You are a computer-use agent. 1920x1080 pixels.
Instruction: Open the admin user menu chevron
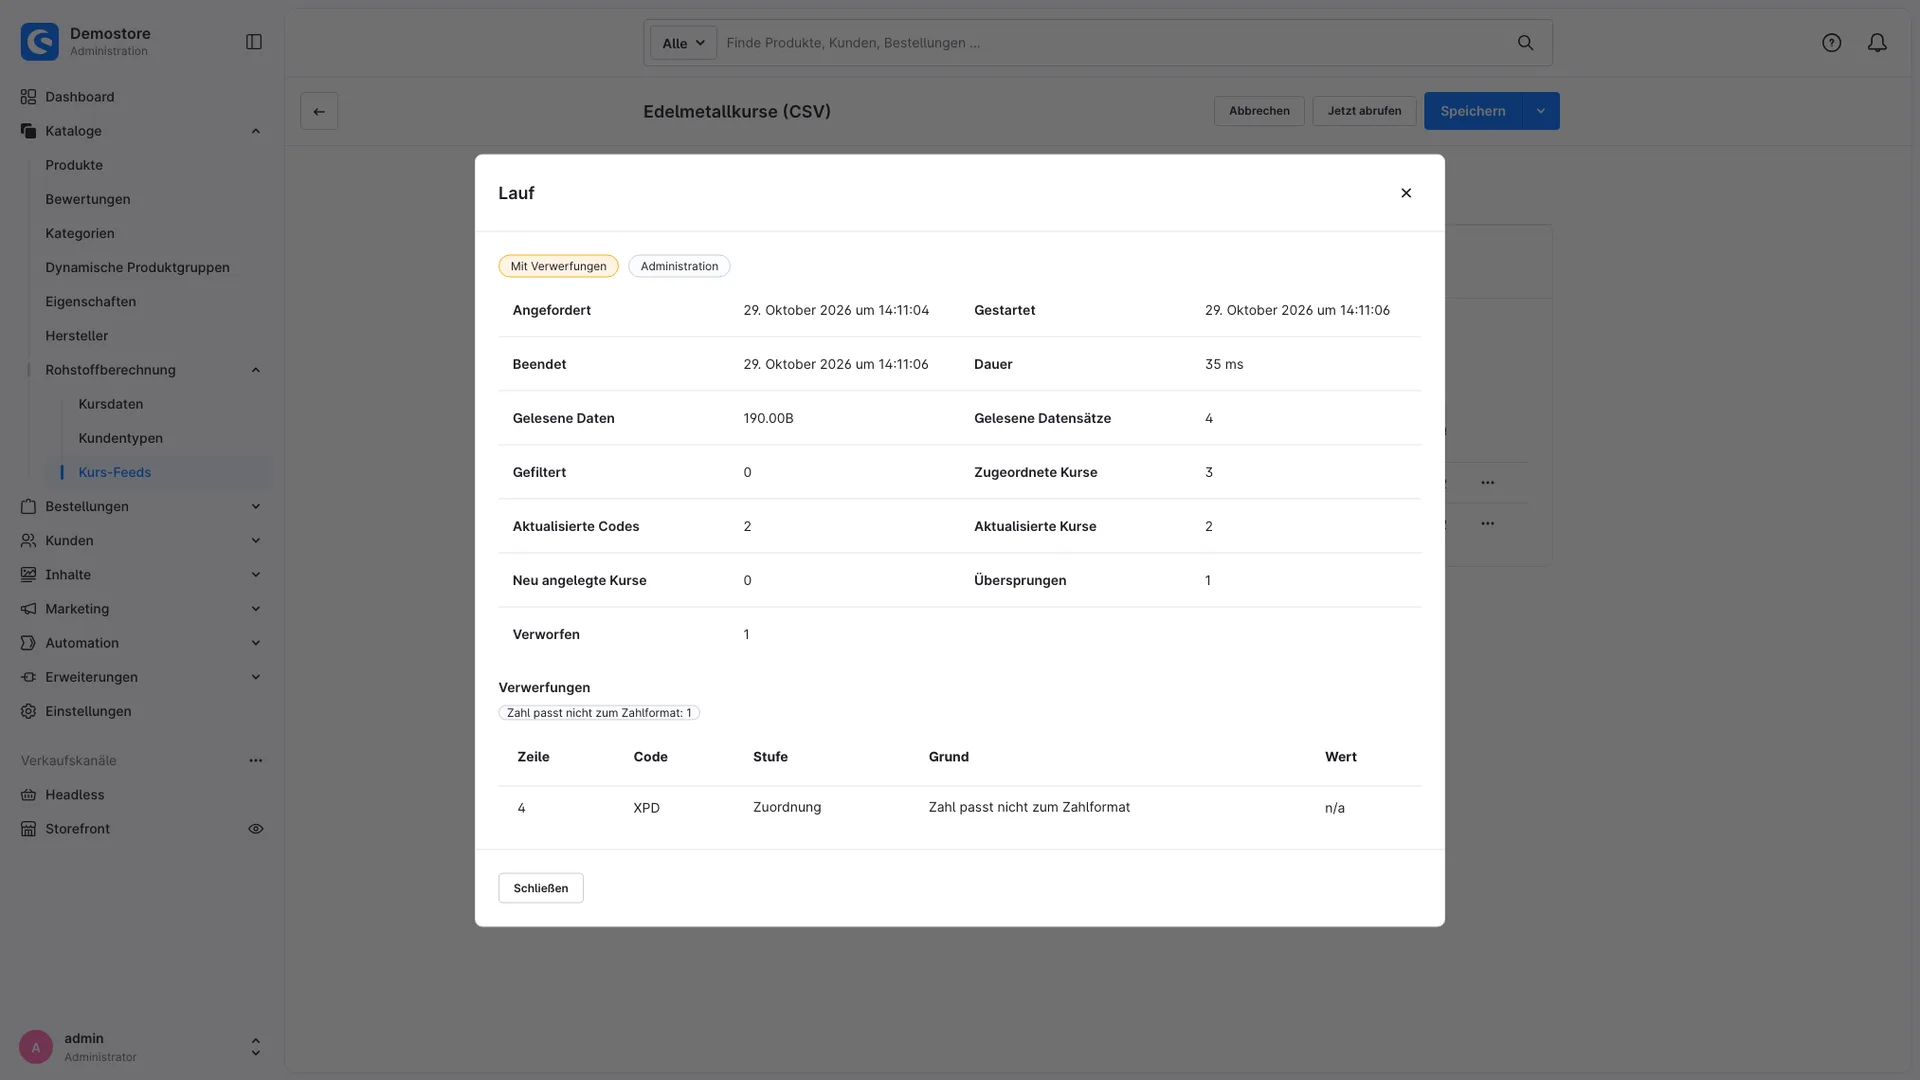pos(256,1047)
